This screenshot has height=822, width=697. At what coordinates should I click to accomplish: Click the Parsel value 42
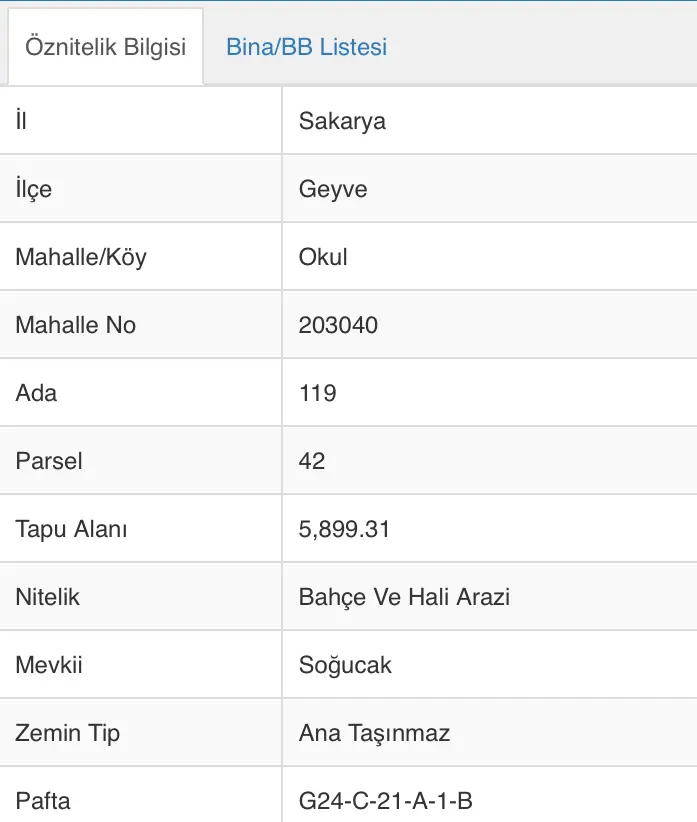[x=312, y=461]
